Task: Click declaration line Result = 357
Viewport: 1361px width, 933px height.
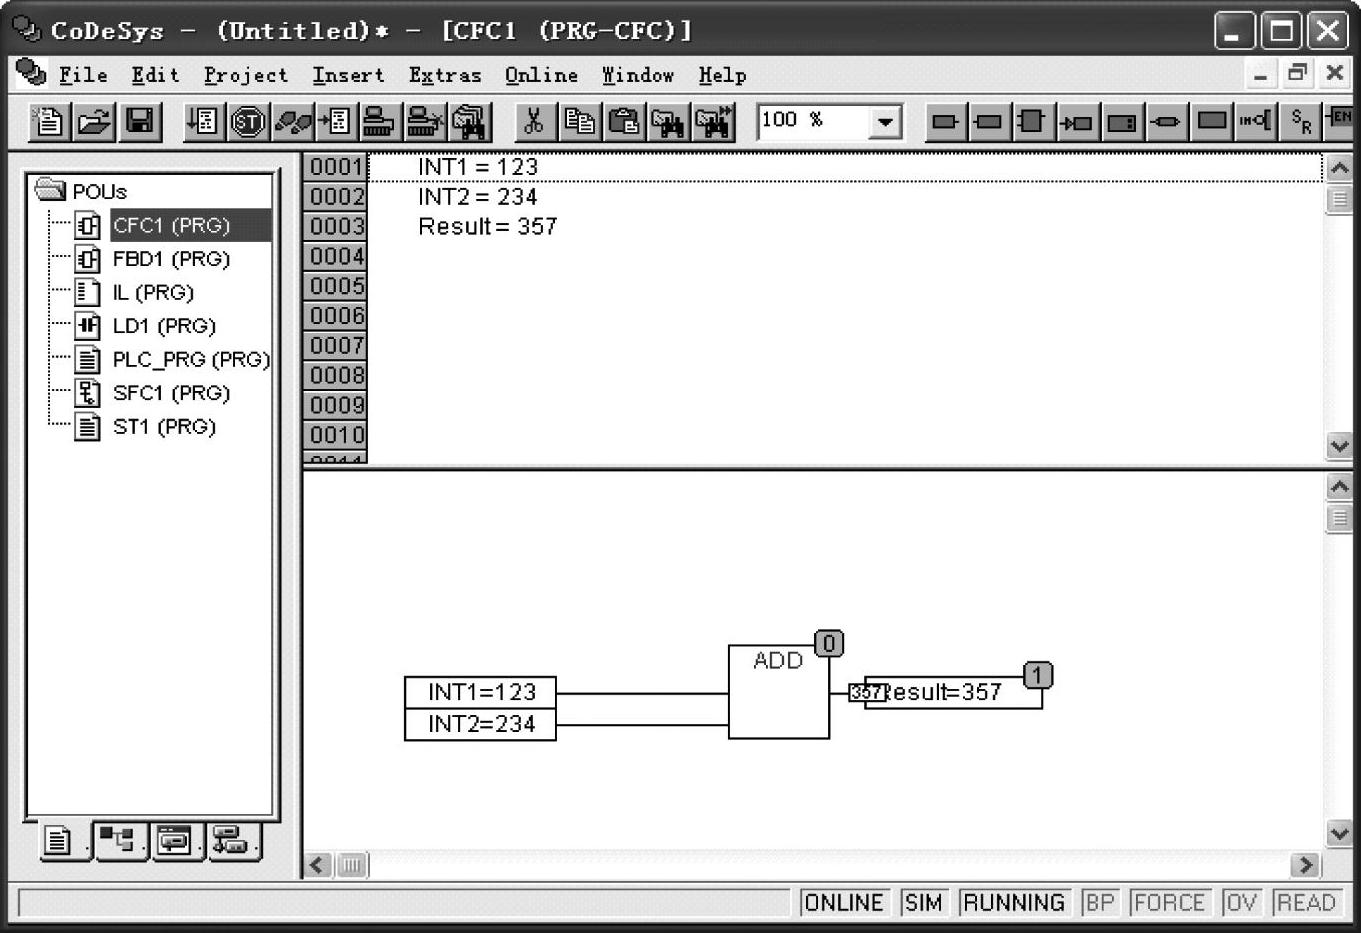Action: click(x=488, y=227)
